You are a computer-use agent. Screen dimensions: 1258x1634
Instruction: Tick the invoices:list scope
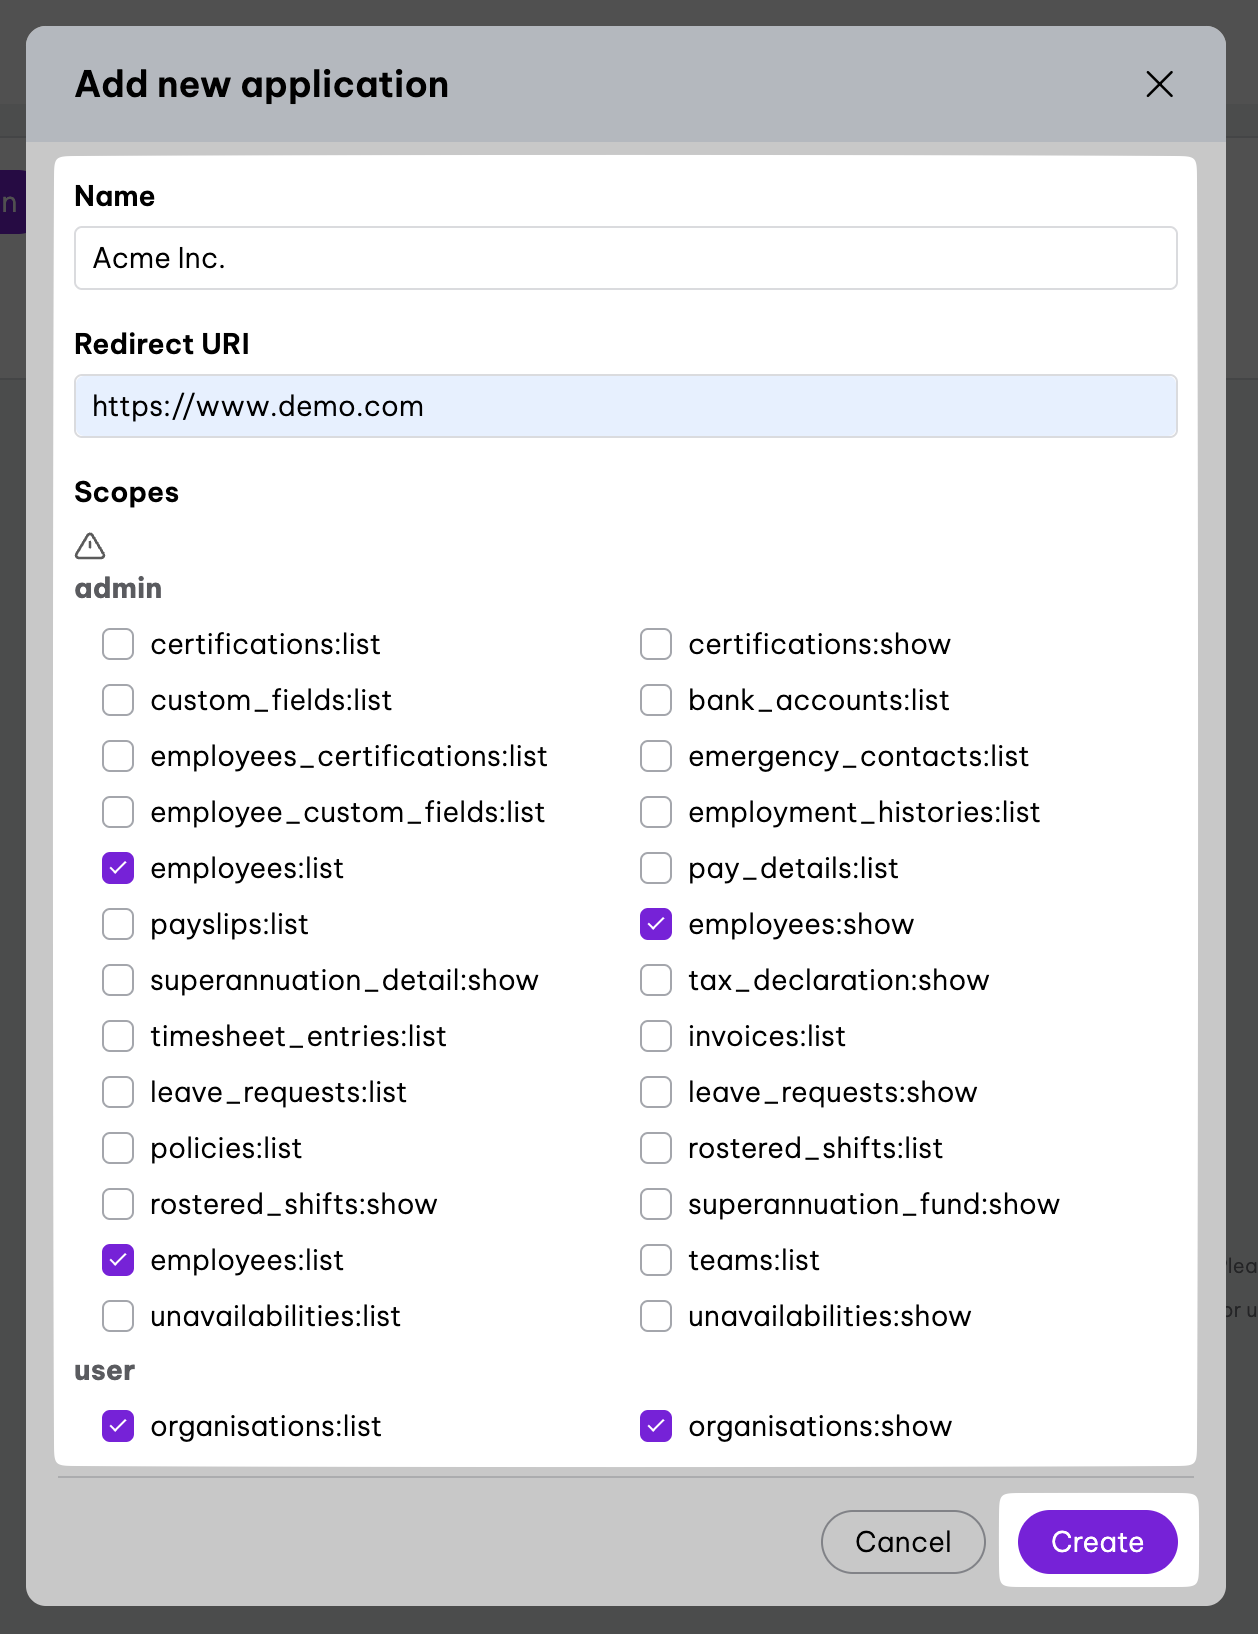click(656, 1036)
